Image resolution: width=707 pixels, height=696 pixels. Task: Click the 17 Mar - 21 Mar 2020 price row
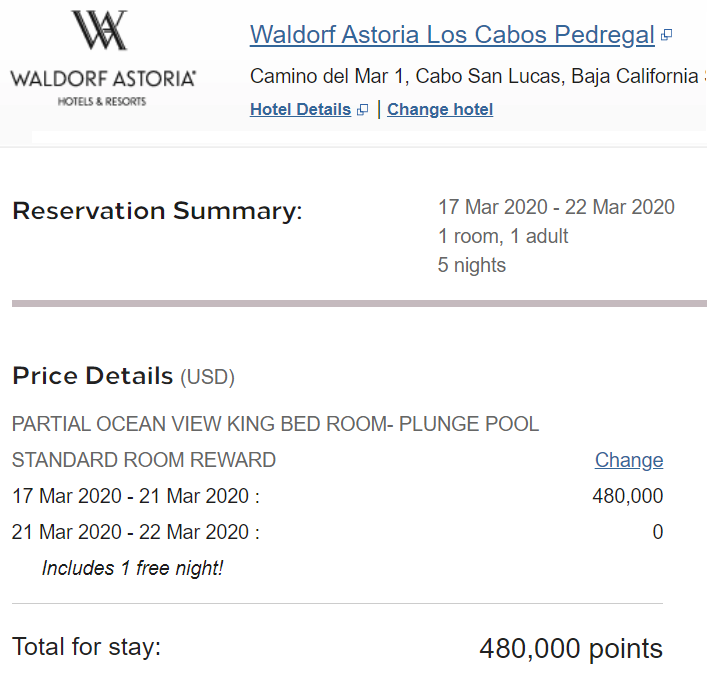pyautogui.click(x=337, y=496)
